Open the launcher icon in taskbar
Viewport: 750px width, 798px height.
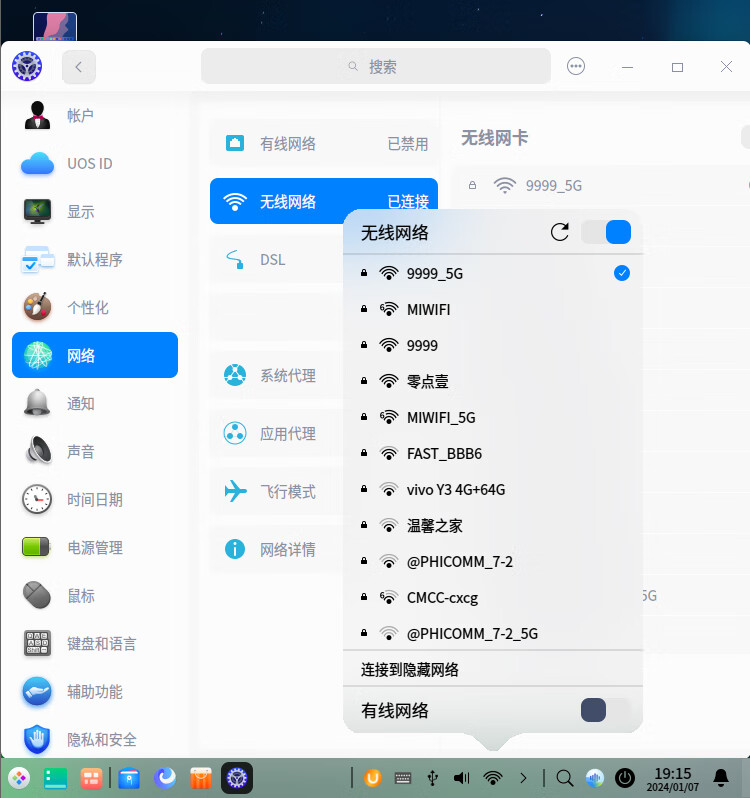pyautogui.click(x=19, y=778)
